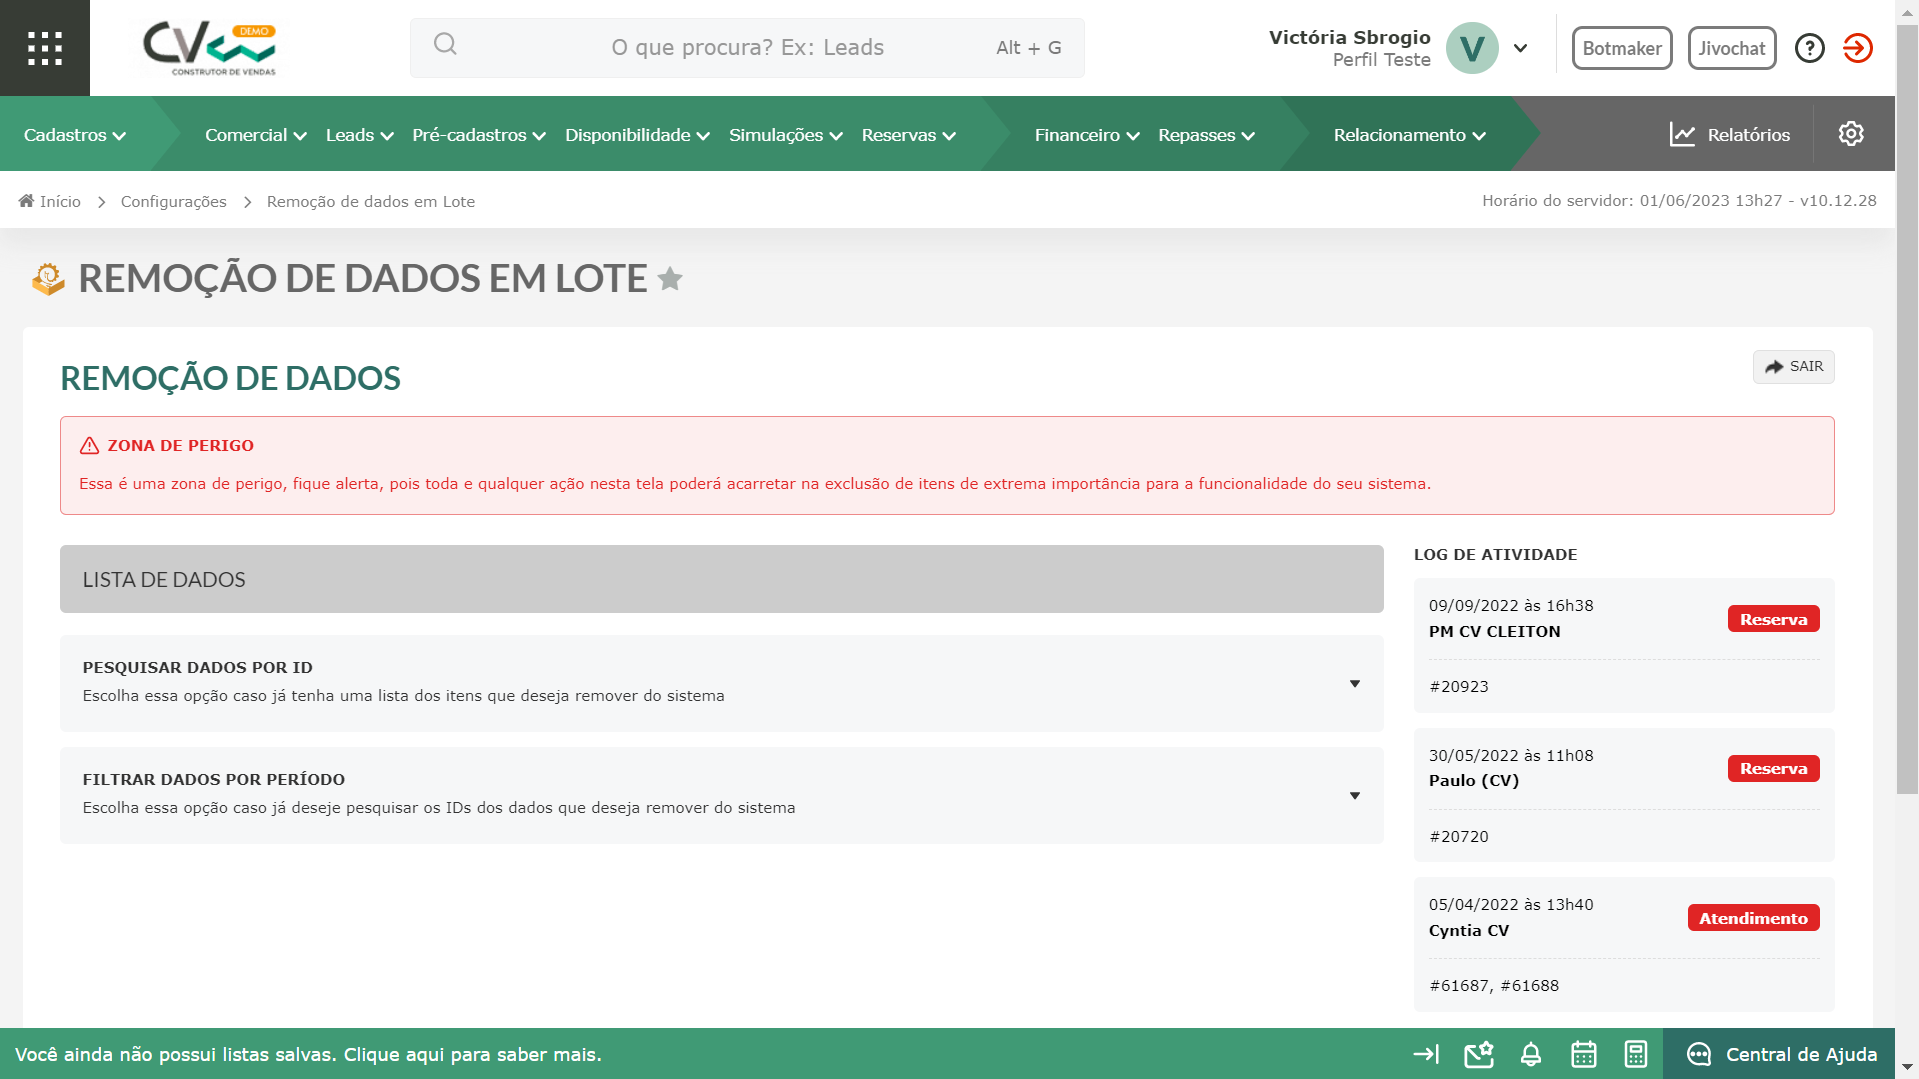Open the Reservas menu
1919x1079 pixels.
tap(909, 135)
